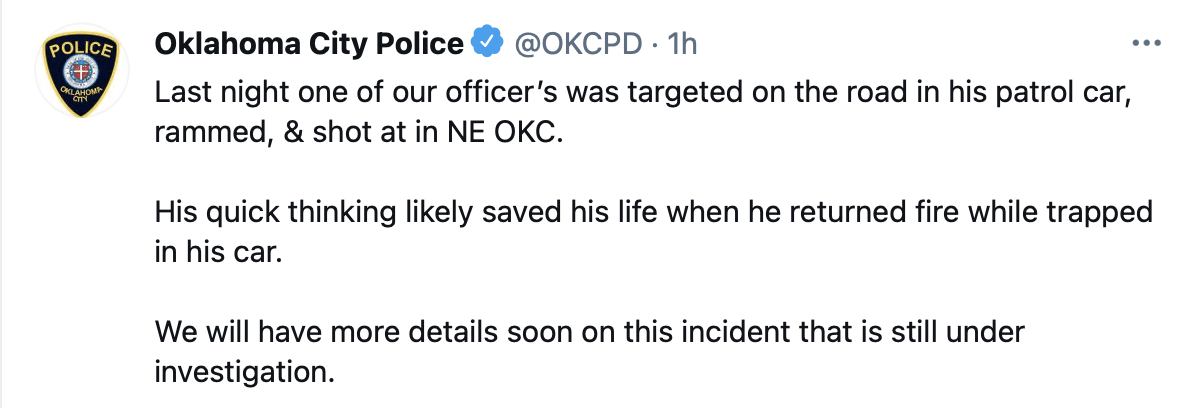The width and height of the screenshot is (1196, 408).
Task: Open the @OKCPD handle link
Action: pyautogui.click(x=579, y=44)
